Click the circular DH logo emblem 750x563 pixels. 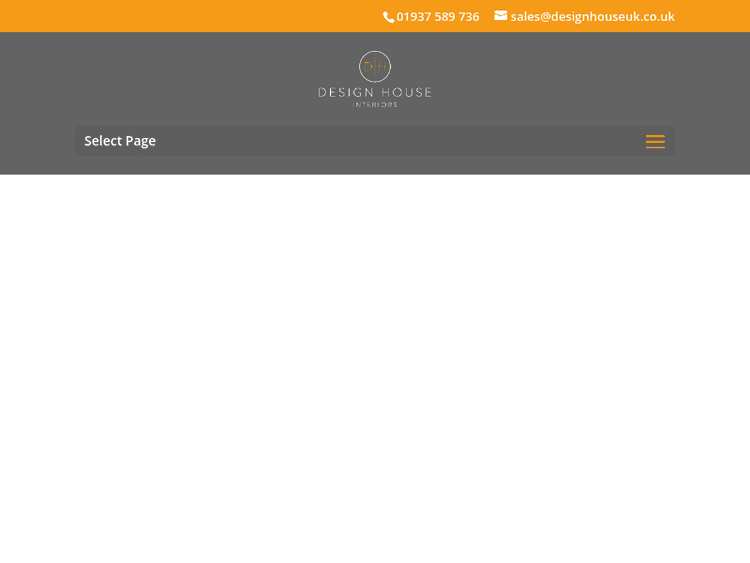[375, 67]
